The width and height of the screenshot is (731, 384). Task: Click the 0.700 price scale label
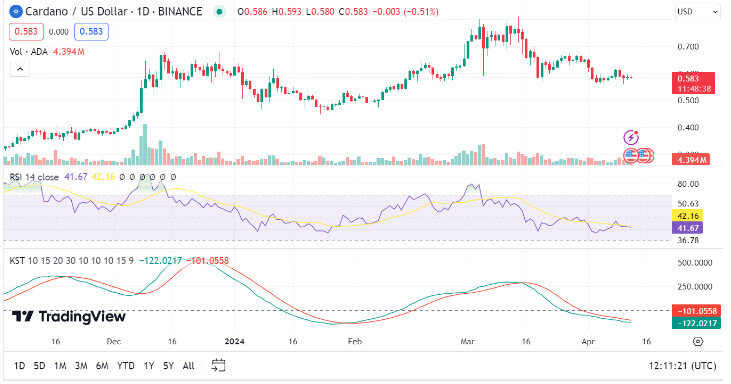(x=688, y=47)
